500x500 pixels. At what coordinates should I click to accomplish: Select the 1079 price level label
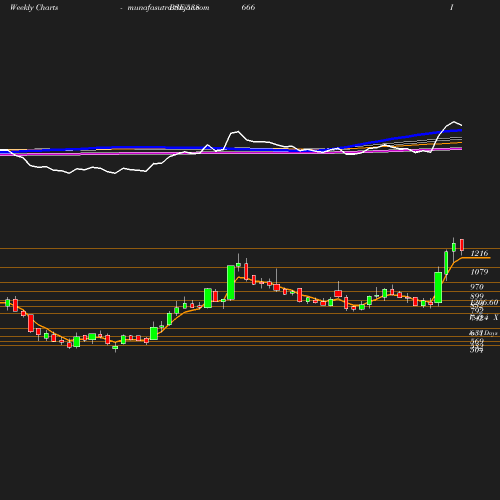[479, 272]
